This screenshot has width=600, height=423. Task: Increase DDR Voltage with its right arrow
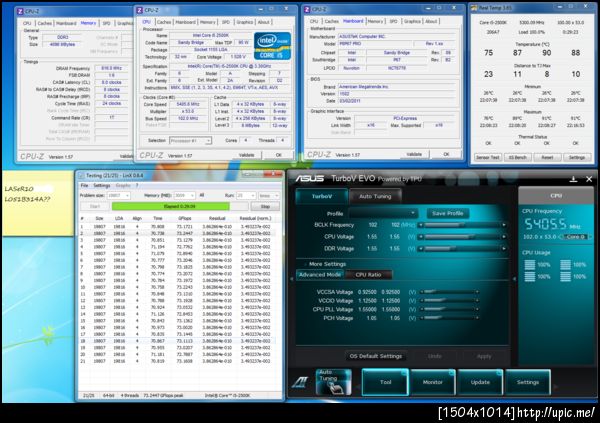click(x=504, y=249)
